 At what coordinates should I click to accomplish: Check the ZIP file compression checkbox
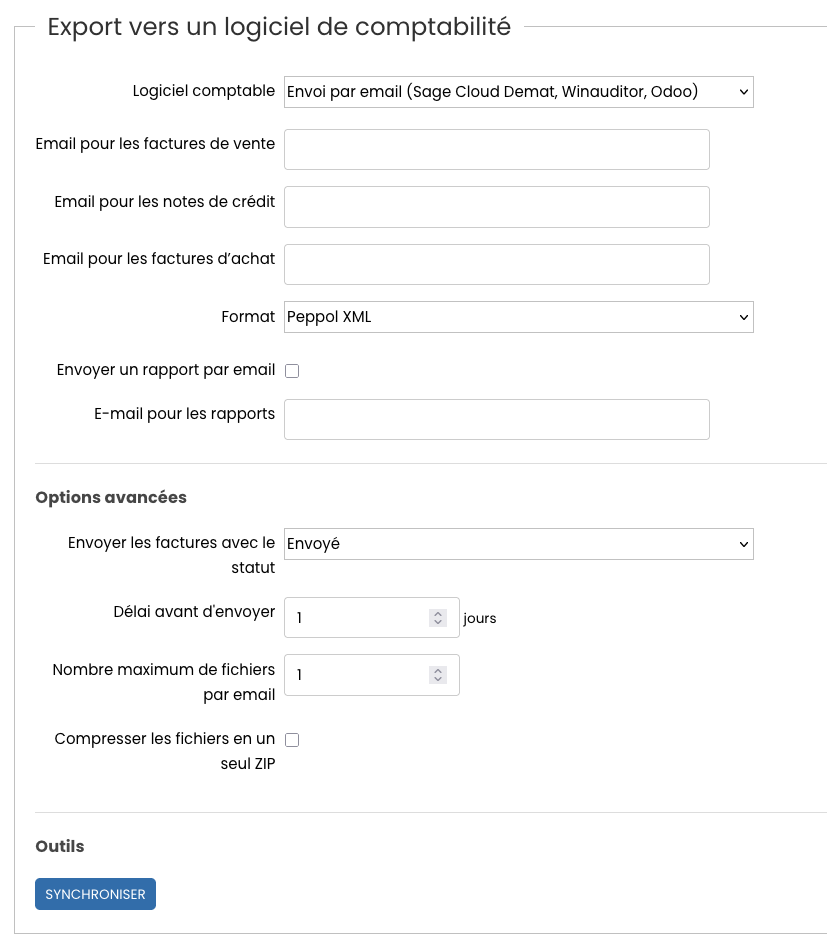pos(292,740)
